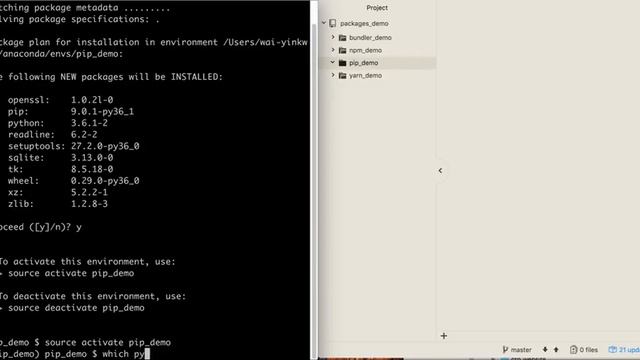
Task: Click the pip_demo folder icon
Action: pos(342,63)
